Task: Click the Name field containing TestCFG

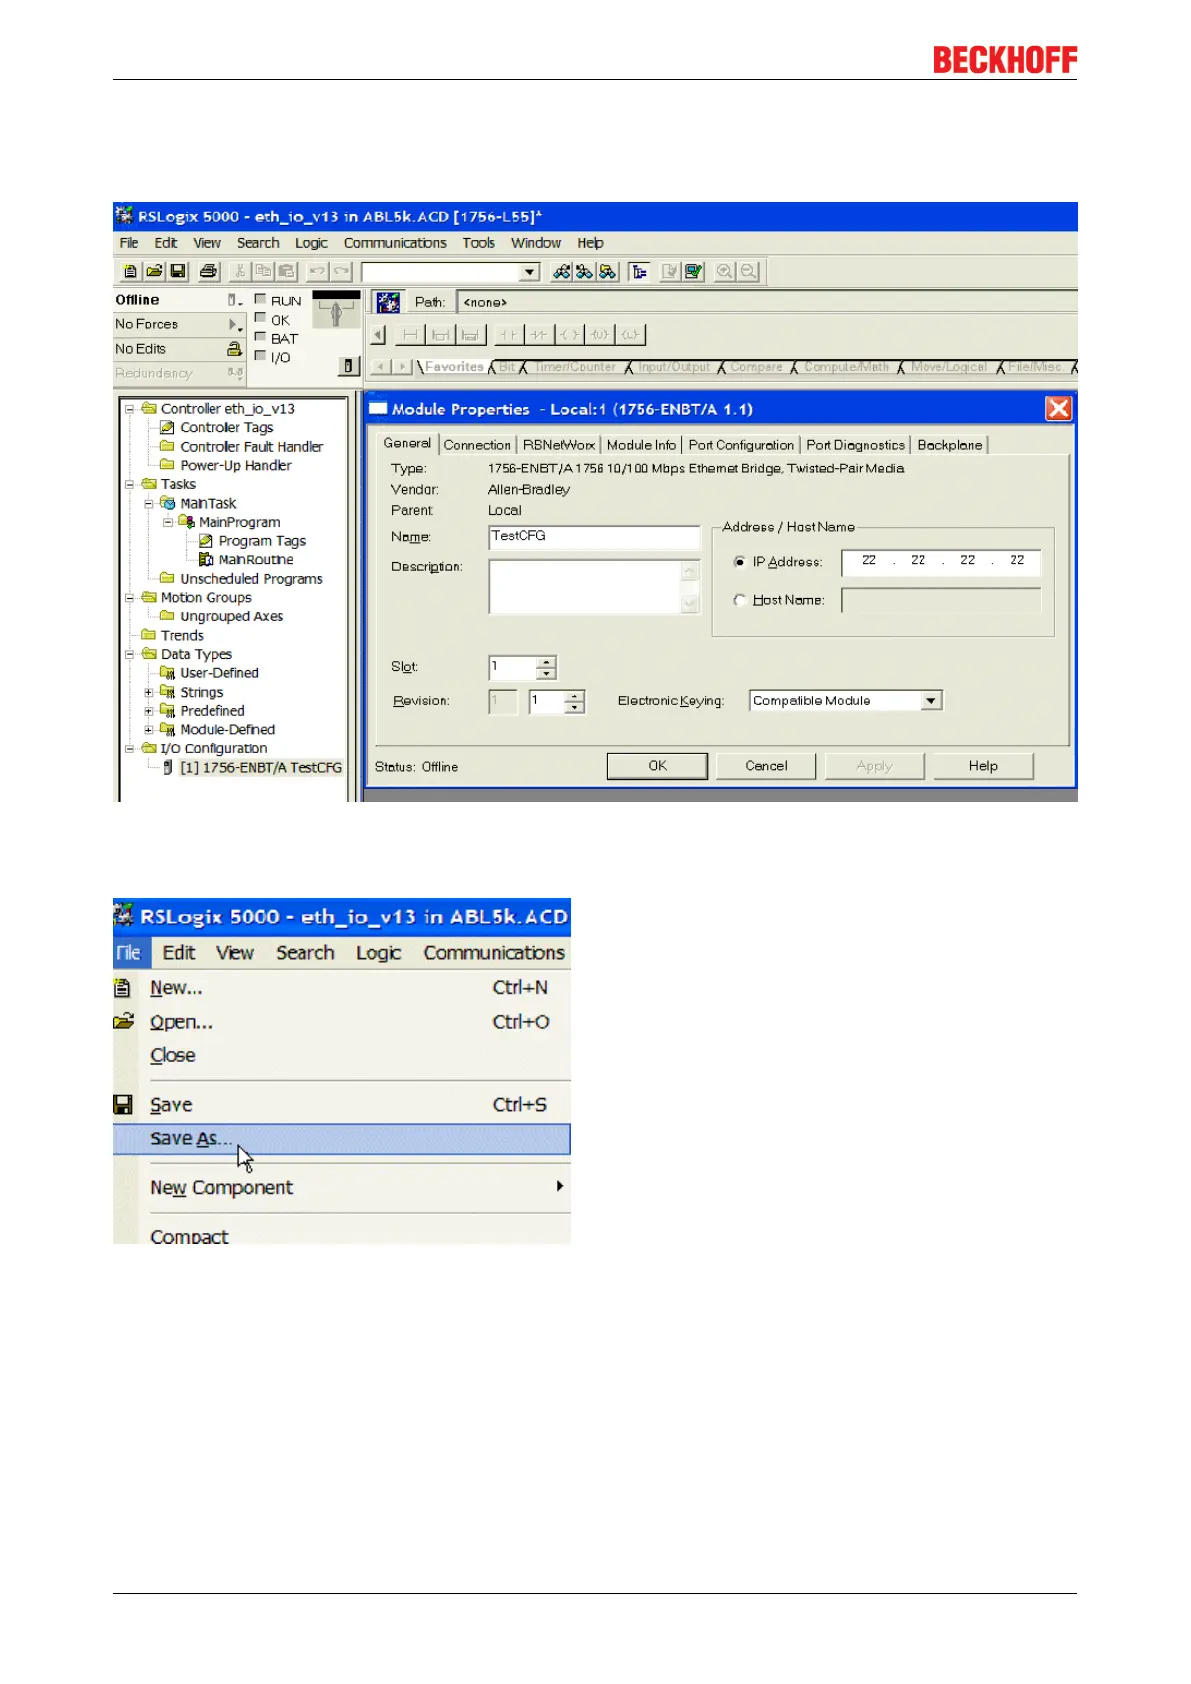Action: (594, 537)
